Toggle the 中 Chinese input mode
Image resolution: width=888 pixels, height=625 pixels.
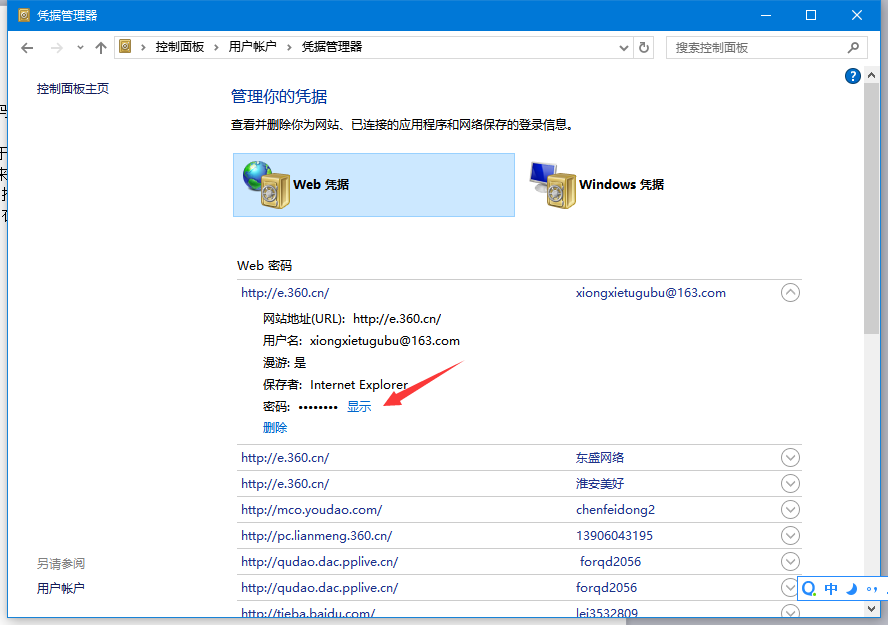tap(831, 589)
